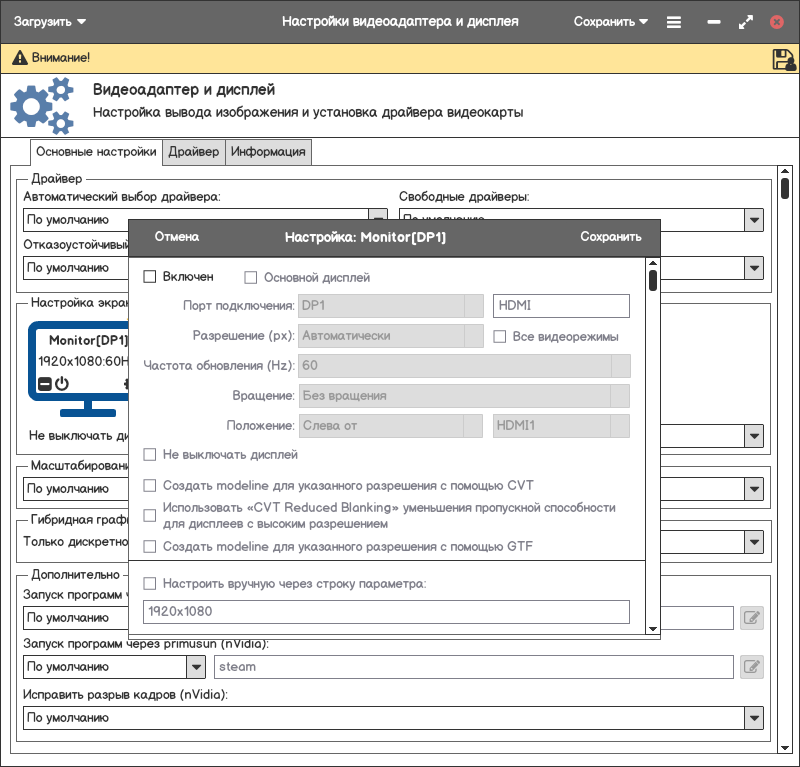800x767 pixels.
Task: Click the dialog's vertical scrollbar down arrow
Action: (x=653, y=629)
